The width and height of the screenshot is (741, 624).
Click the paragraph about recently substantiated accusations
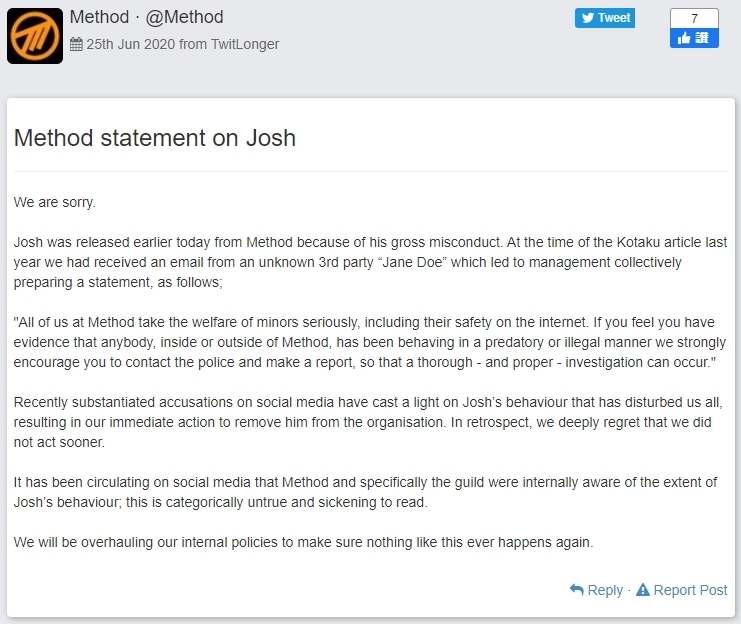tap(370, 421)
